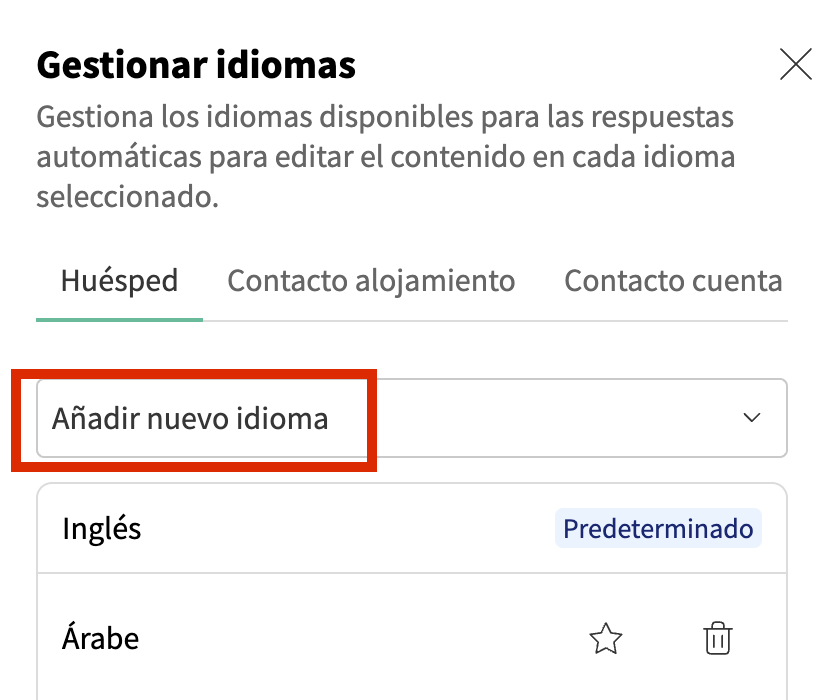Click the Árabe language name label
Image resolution: width=840 pixels, height=700 pixels.
(x=100, y=638)
